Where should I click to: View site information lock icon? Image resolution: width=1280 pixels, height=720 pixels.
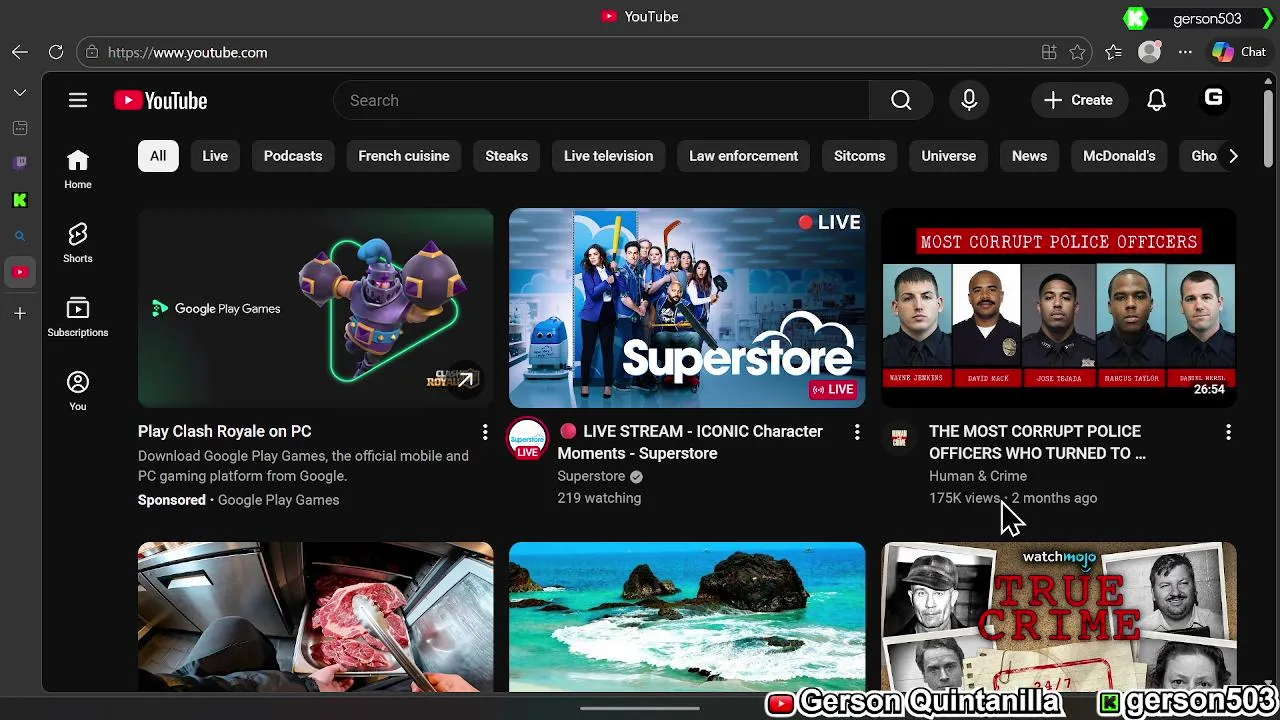[x=92, y=52]
